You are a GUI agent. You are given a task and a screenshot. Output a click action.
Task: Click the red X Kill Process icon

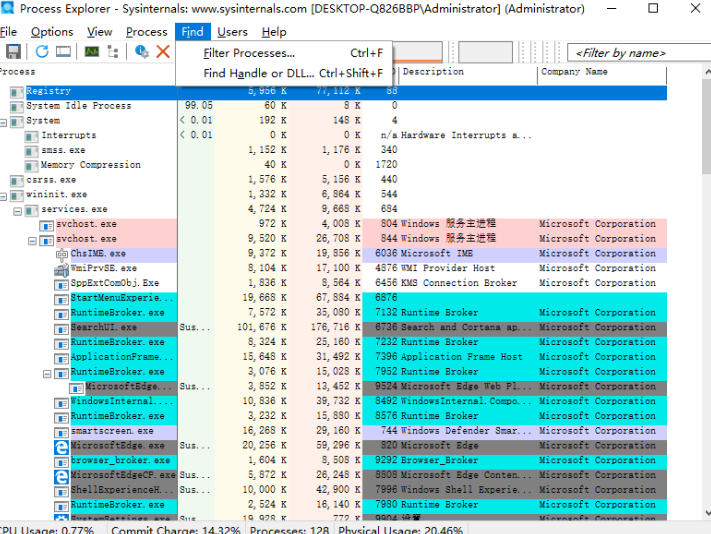pos(163,51)
